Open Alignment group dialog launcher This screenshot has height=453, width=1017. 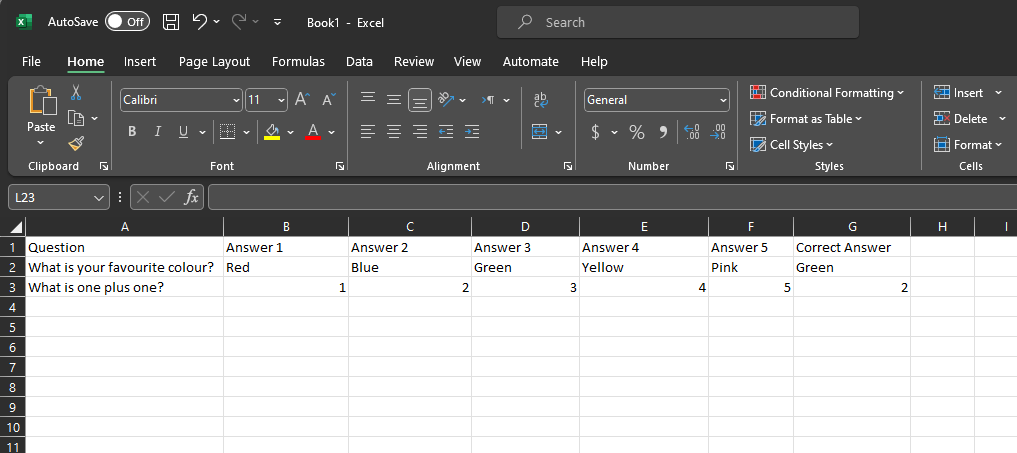[x=568, y=166]
